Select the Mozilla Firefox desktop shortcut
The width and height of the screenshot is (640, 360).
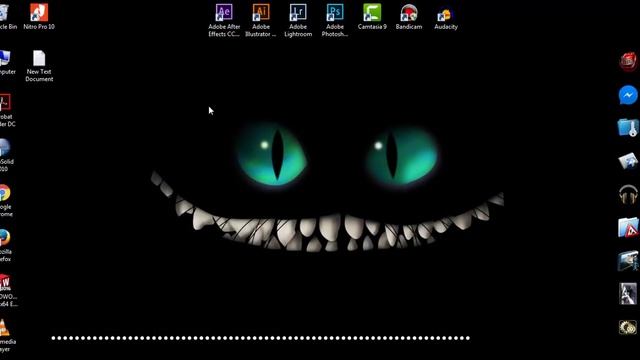pyautogui.click(x=5, y=246)
